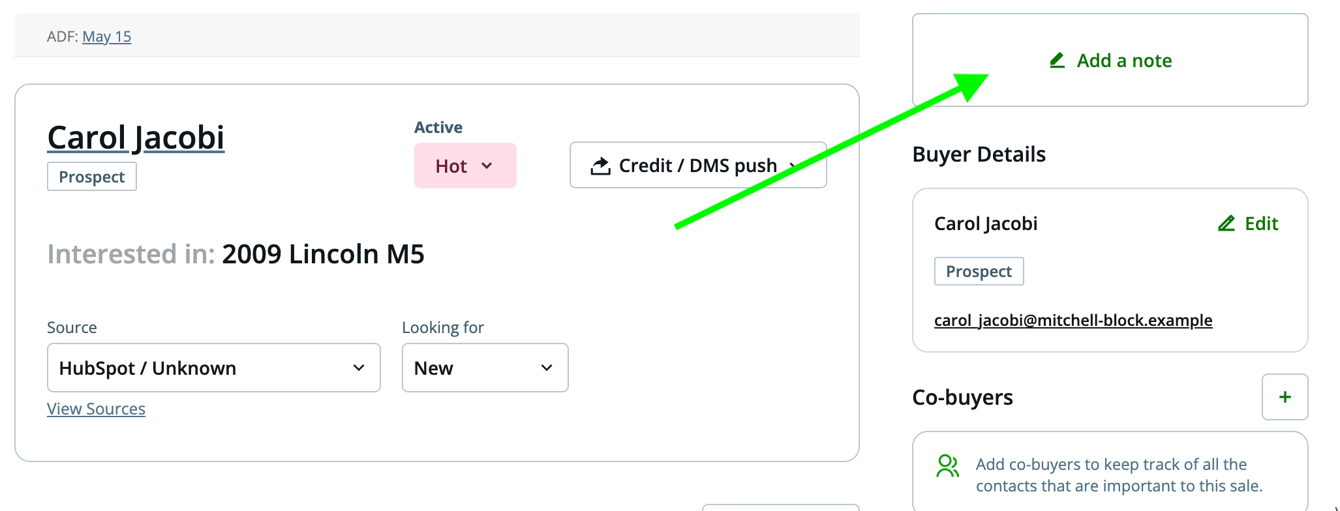Add a co-buyer with the plus button
Image resolution: width=1340 pixels, height=511 pixels.
point(1285,398)
